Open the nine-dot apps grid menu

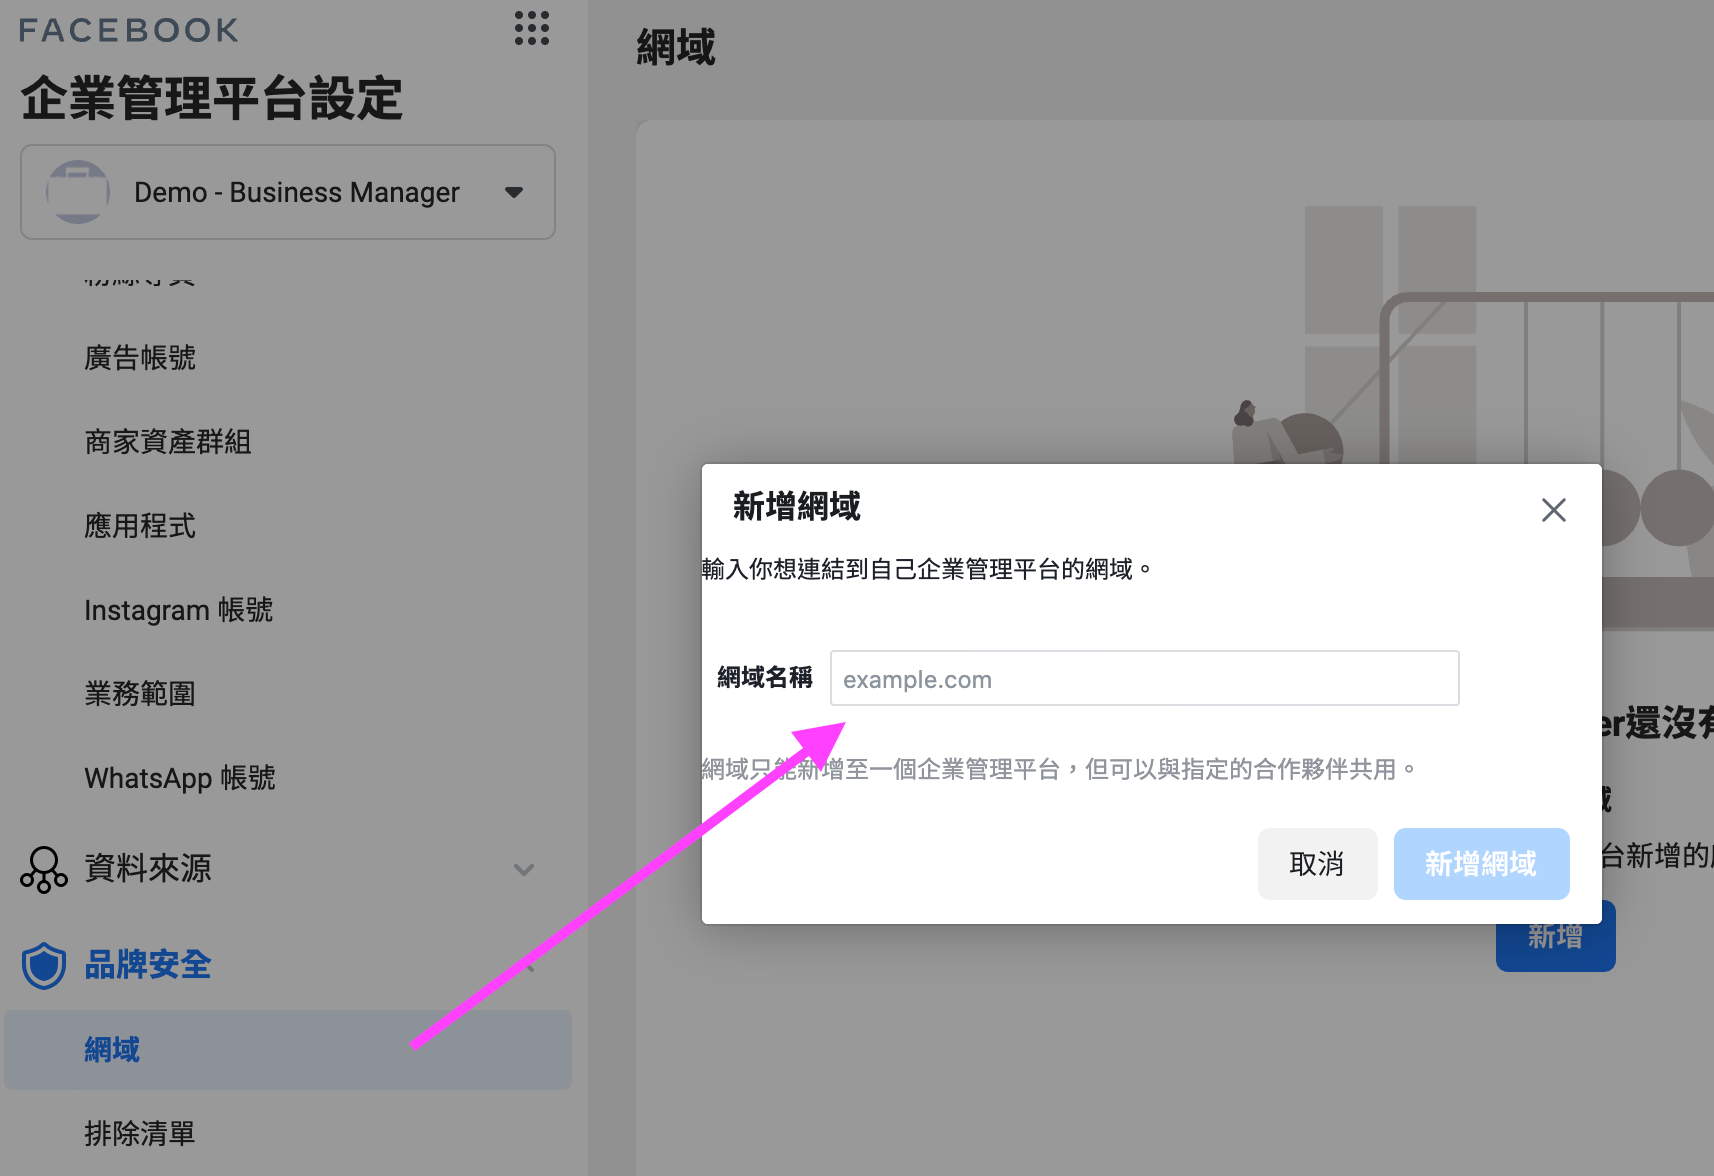531,28
